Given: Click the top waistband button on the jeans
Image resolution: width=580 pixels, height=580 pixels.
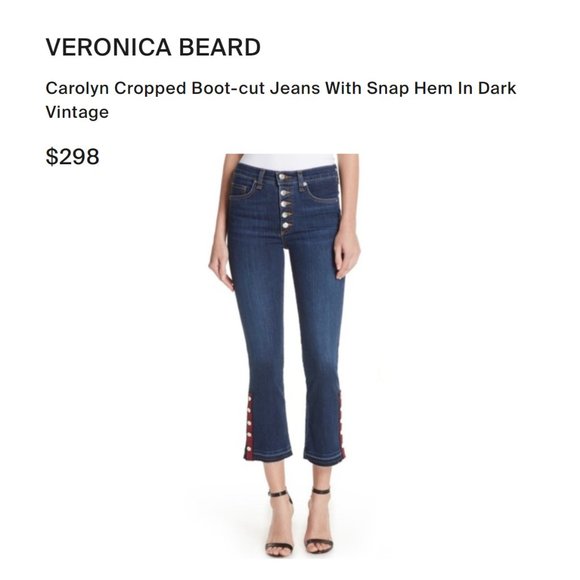Looking at the screenshot, I should pyautogui.click(x=283, y=177).
